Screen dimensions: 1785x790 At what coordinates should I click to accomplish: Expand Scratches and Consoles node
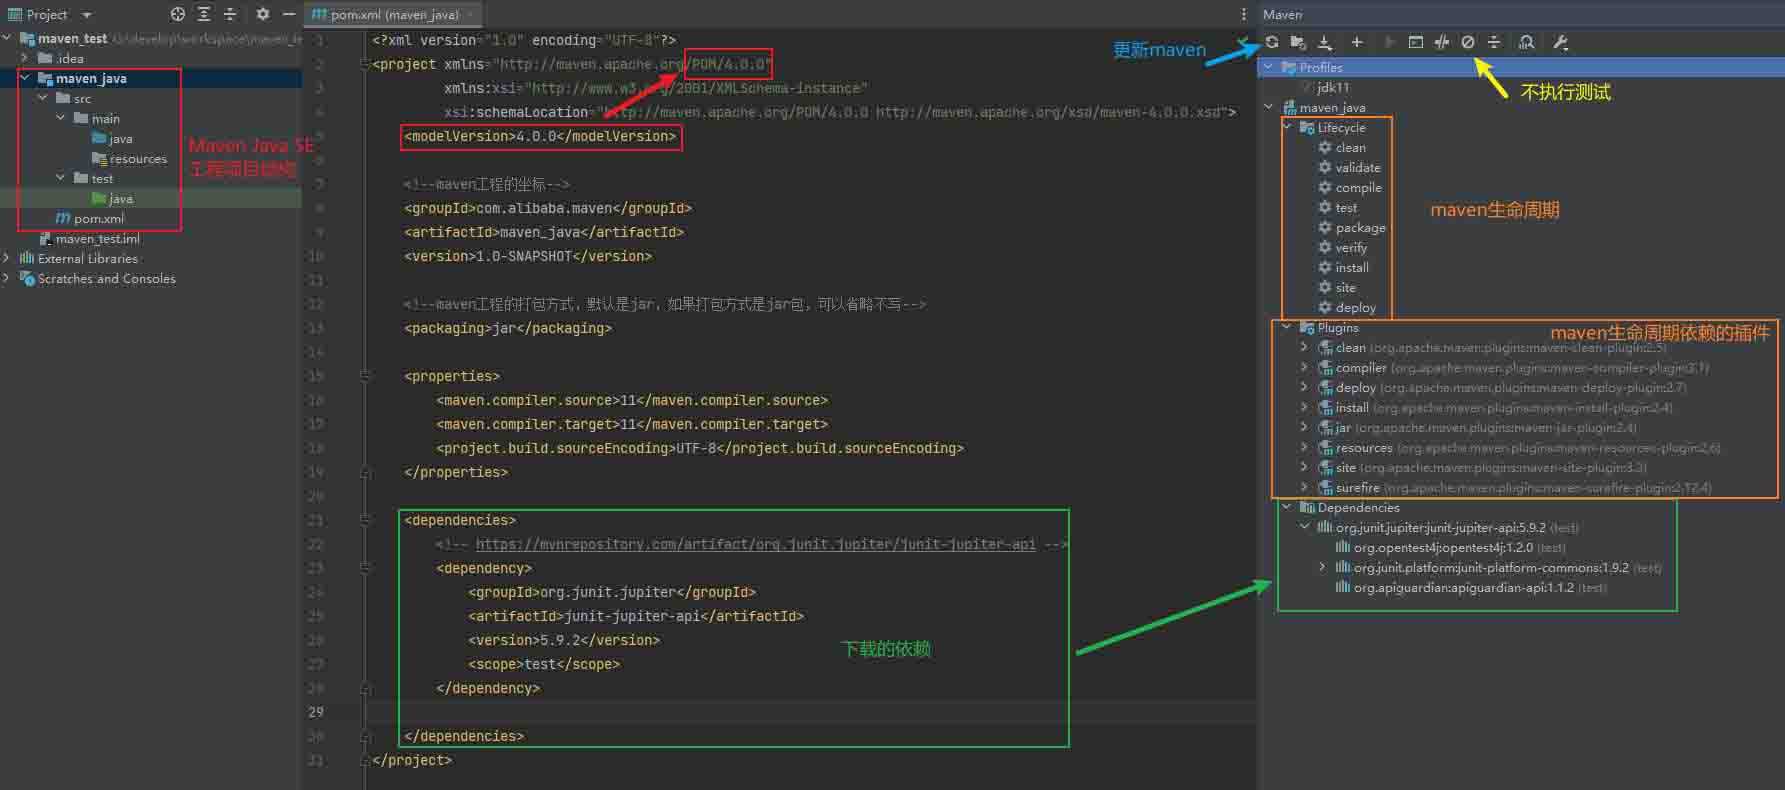click(7, 278)
